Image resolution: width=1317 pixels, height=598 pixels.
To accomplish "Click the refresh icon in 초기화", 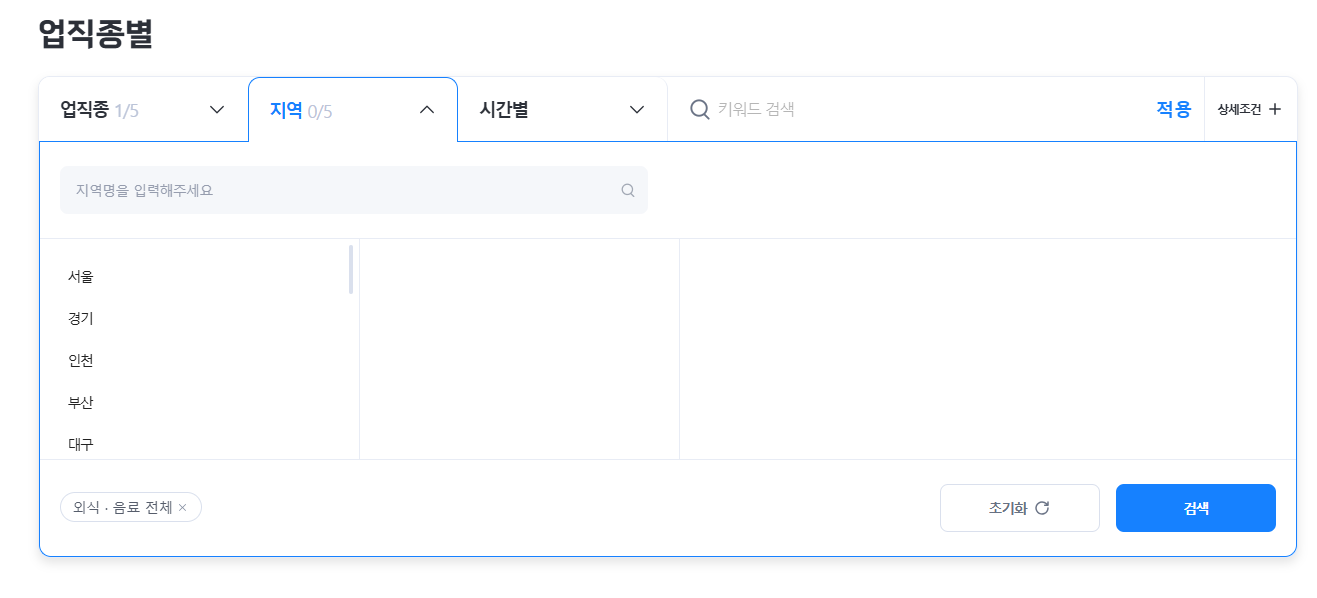I will 1042,508.
